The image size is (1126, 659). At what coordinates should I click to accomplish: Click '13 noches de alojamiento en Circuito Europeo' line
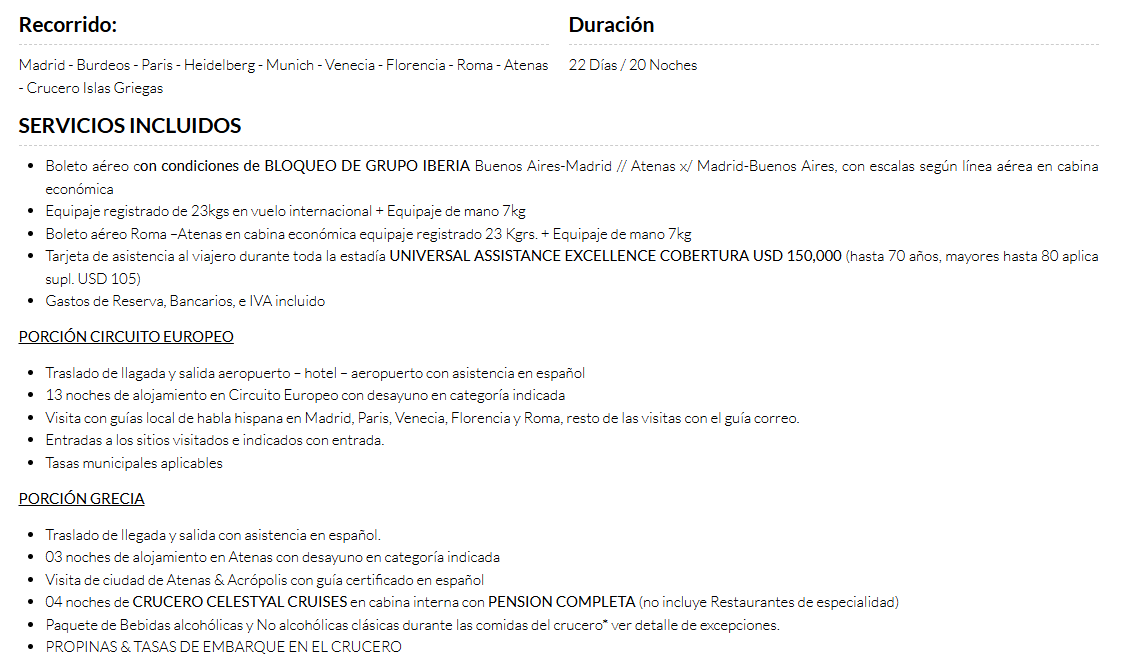coord(305,396)
